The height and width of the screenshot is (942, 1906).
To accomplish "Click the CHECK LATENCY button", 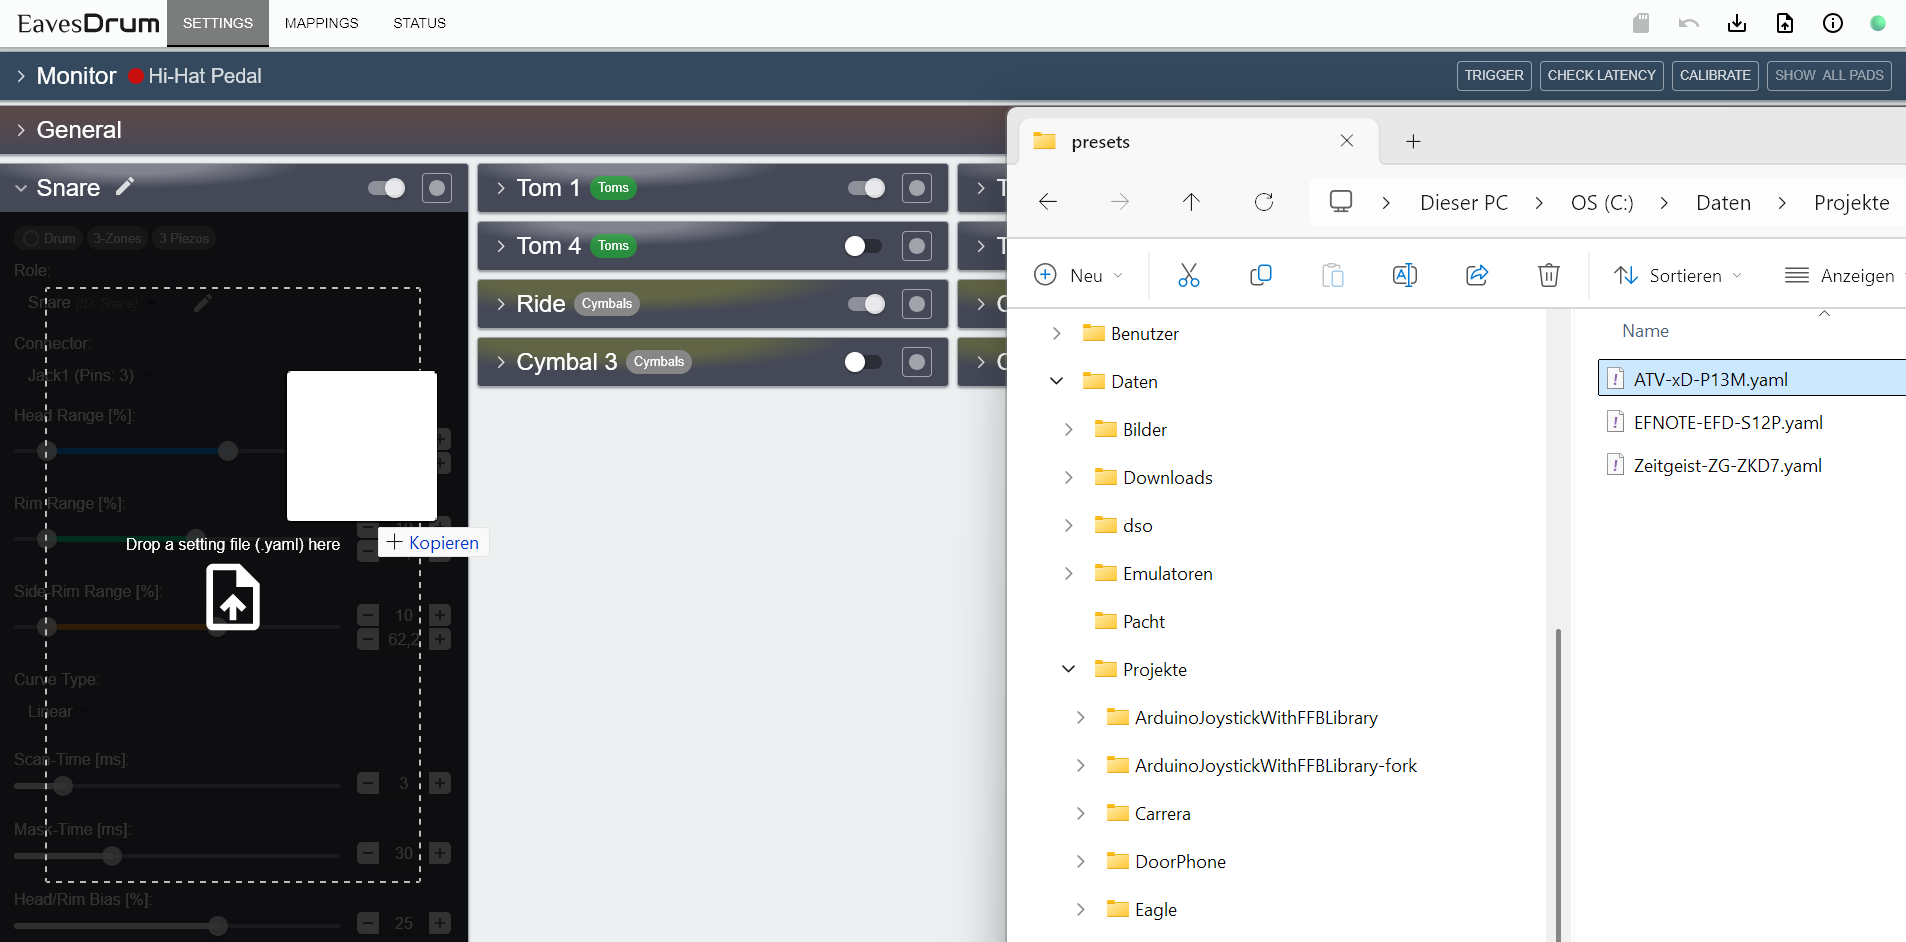I will pyautogui.click(x=1601, y=75).
